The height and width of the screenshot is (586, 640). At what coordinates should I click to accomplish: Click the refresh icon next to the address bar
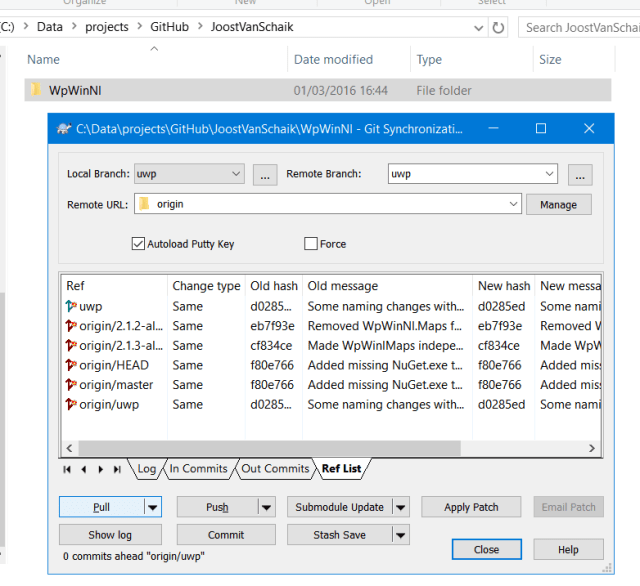(498, 27)
